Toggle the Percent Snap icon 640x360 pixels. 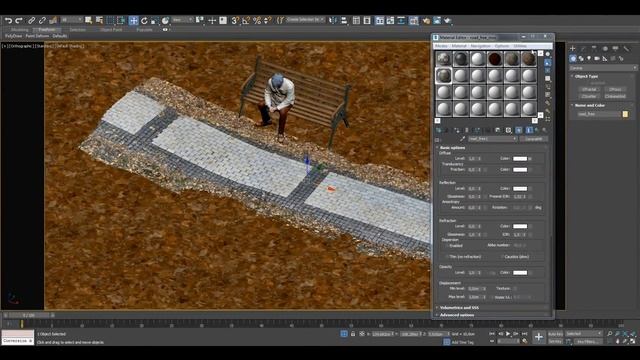click(x=257, y=20)
